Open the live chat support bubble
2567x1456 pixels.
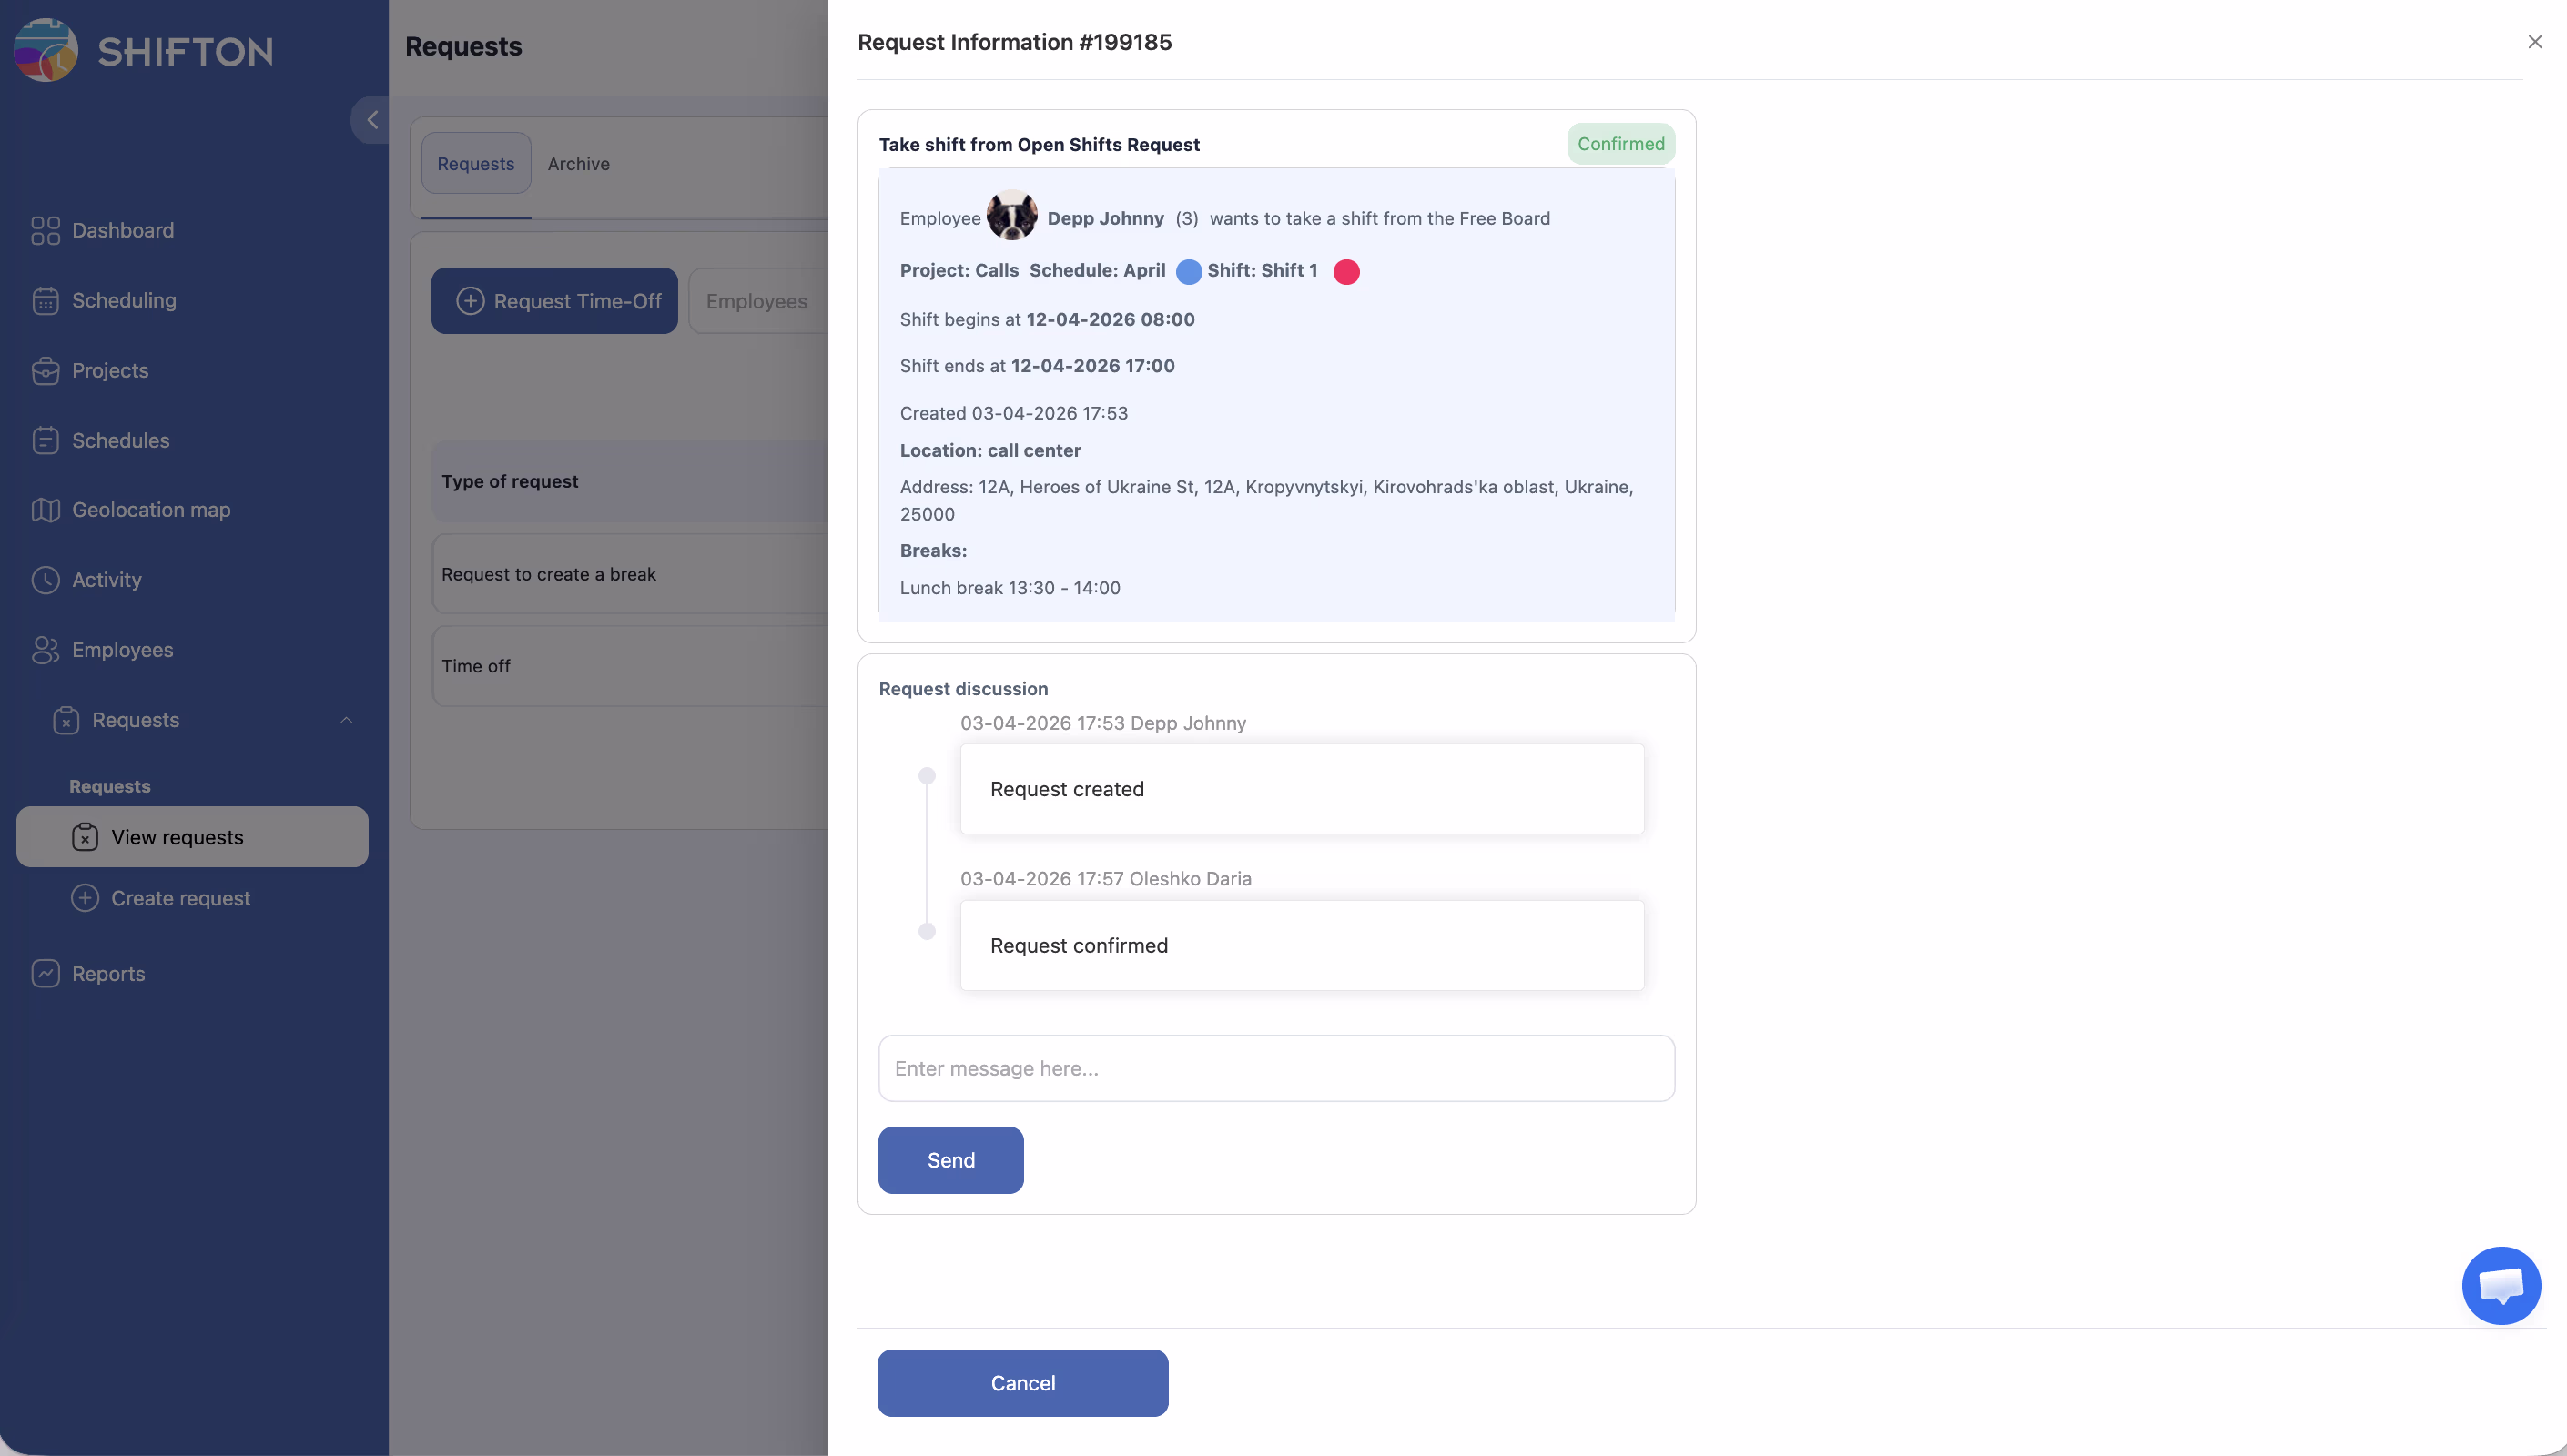(x=2500, y=1285)
